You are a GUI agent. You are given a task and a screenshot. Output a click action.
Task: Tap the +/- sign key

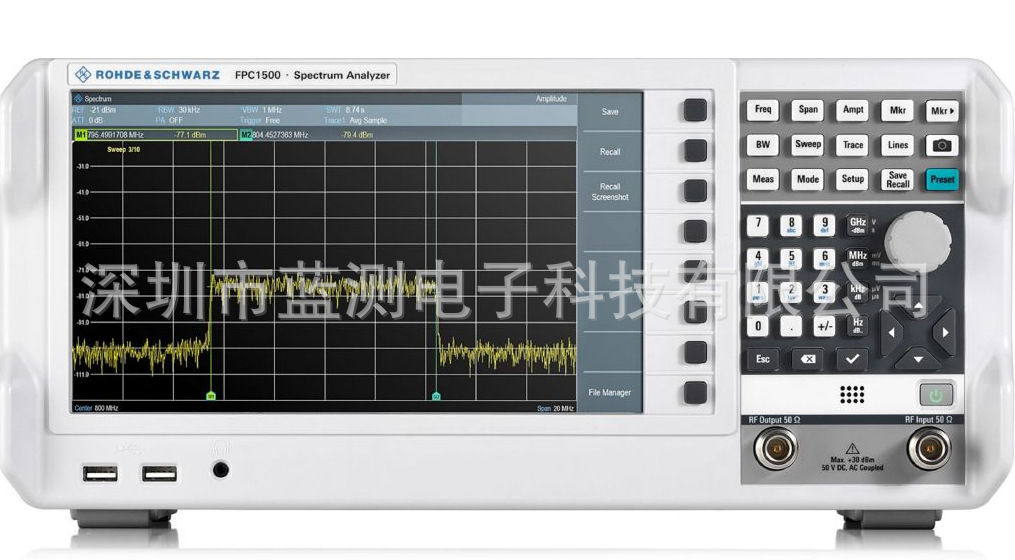pyautogui.click(x=825, y=326)
